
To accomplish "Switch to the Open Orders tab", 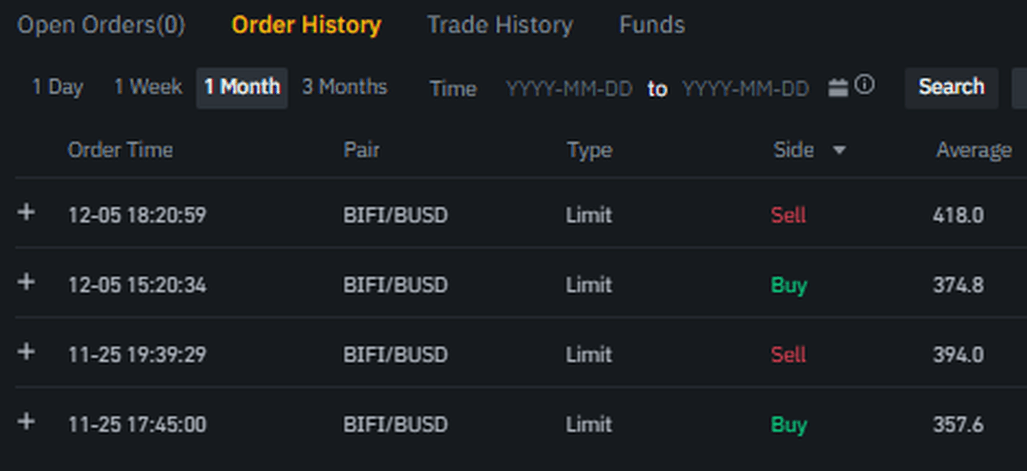I will click(x=101, y=25).
